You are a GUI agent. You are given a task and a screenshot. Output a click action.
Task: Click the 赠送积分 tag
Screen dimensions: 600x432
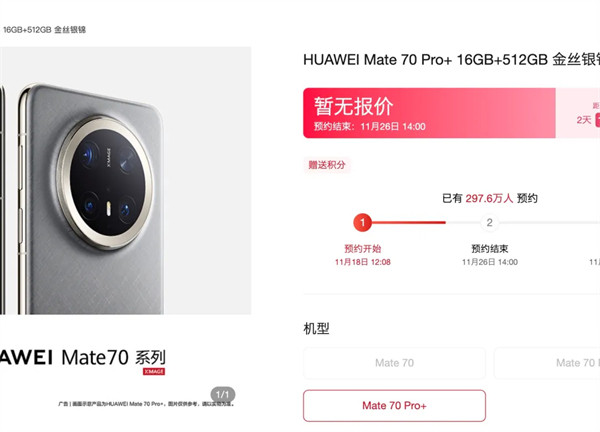327,165
